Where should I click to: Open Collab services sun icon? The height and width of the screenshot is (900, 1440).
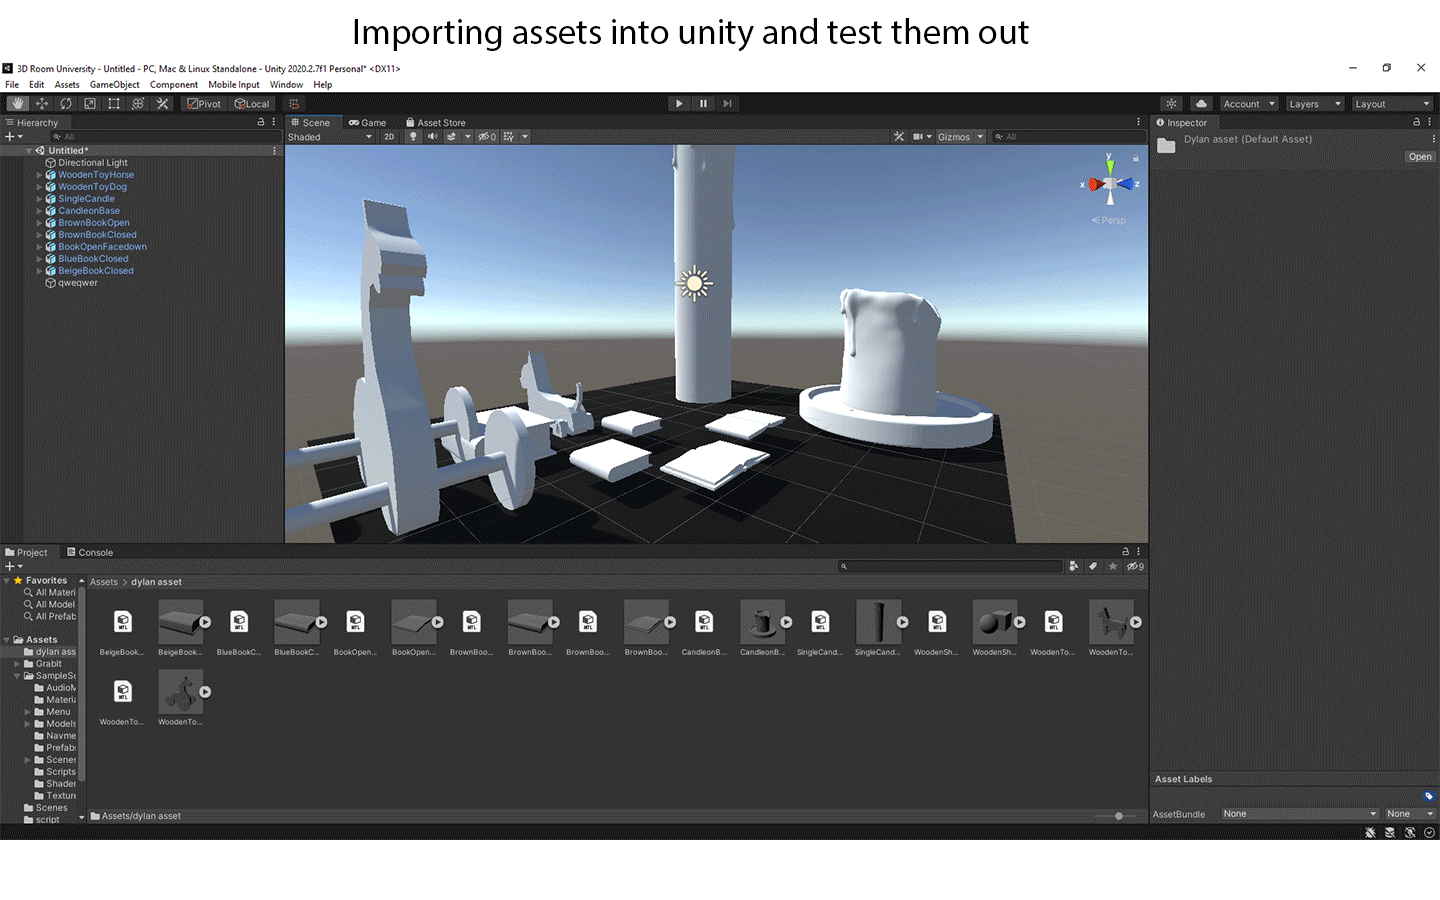[1172, 104]
